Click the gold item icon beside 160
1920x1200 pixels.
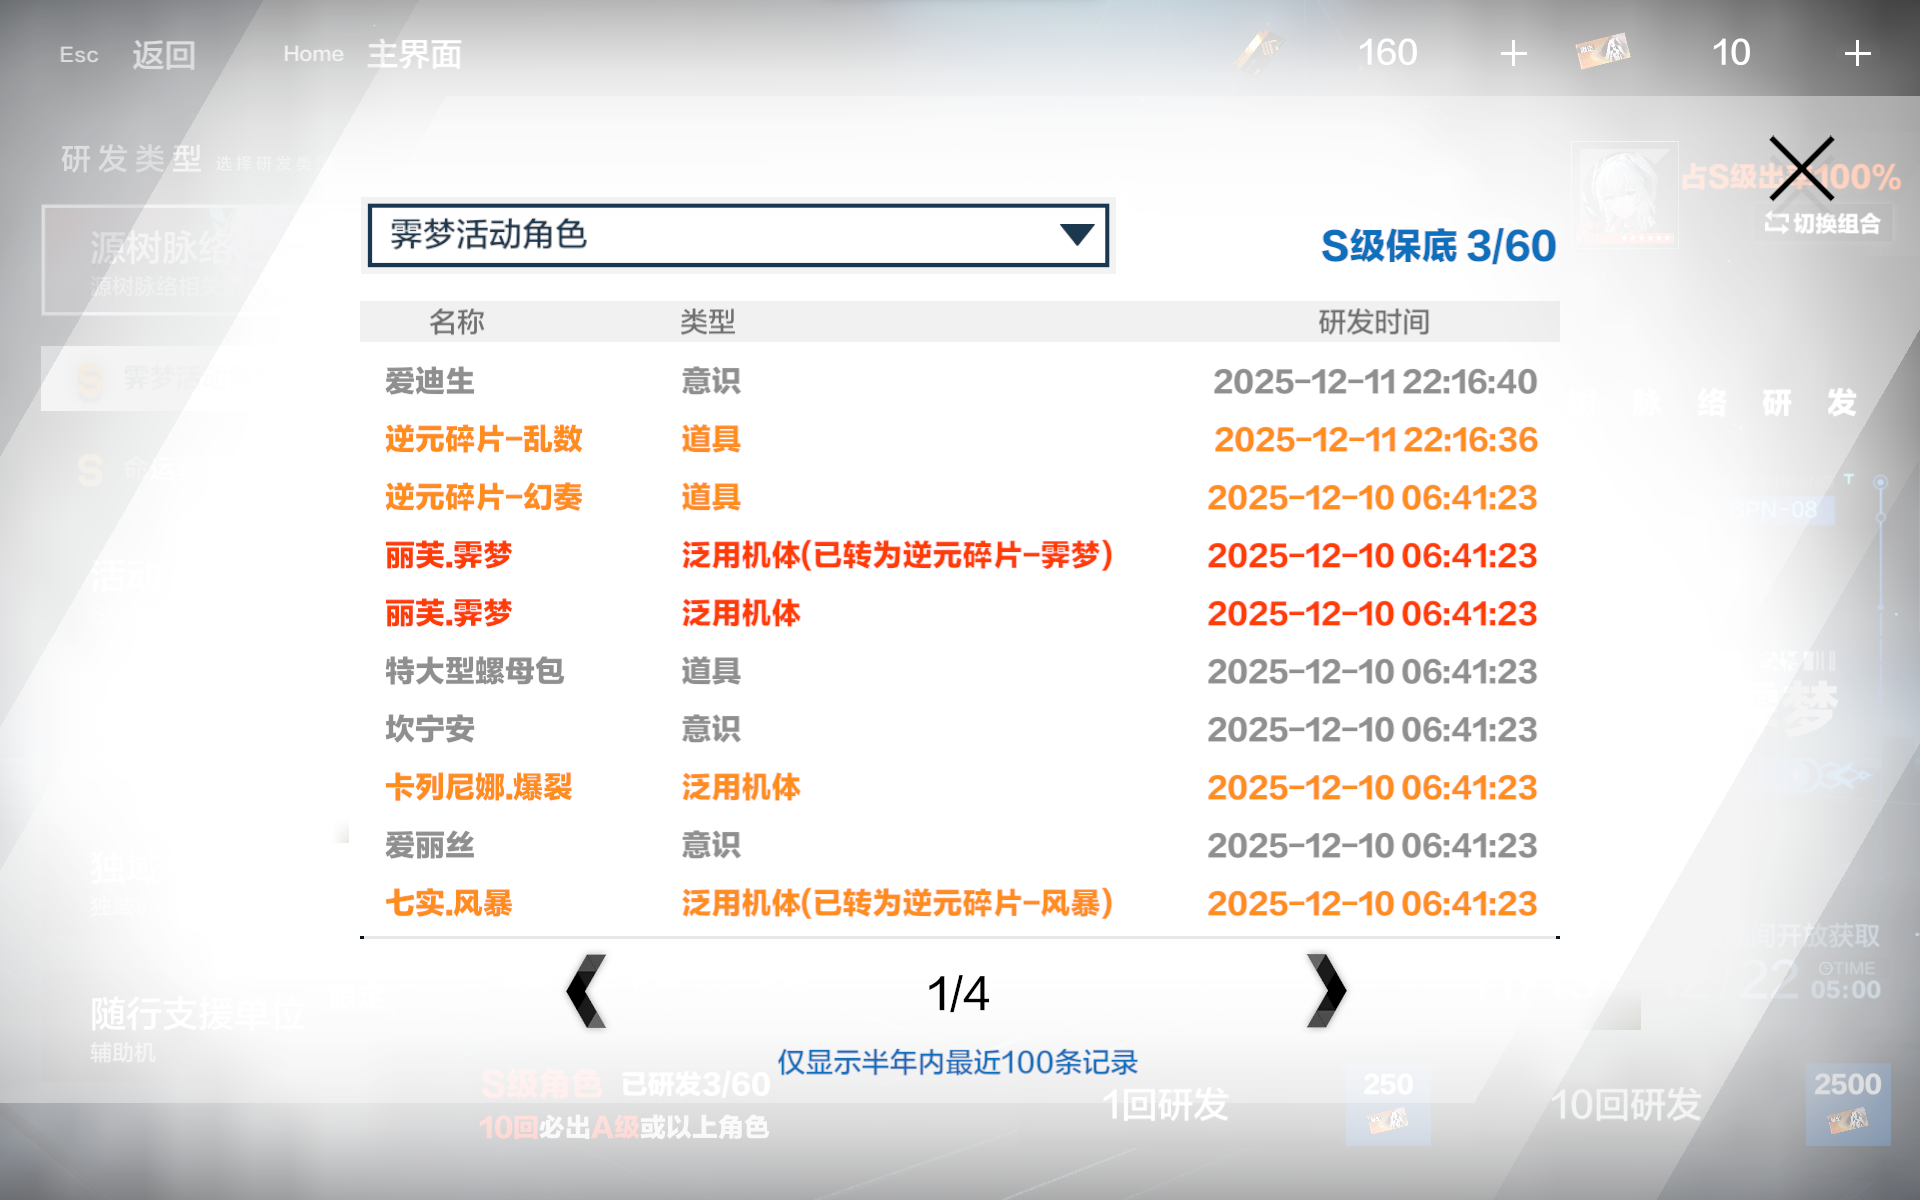1259,50
